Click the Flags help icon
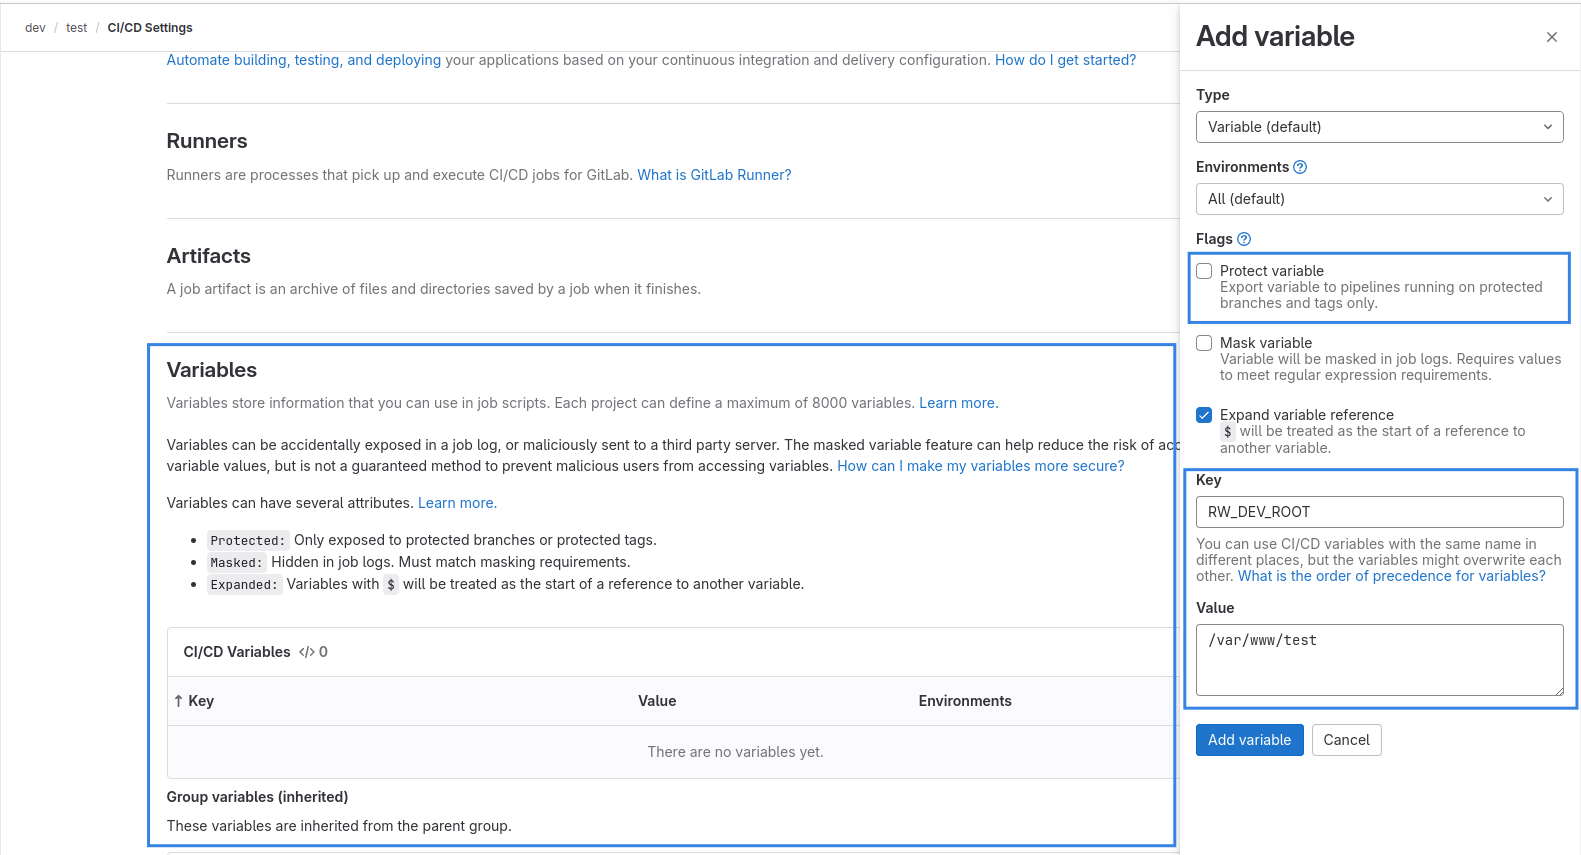 click(1244, 239)
